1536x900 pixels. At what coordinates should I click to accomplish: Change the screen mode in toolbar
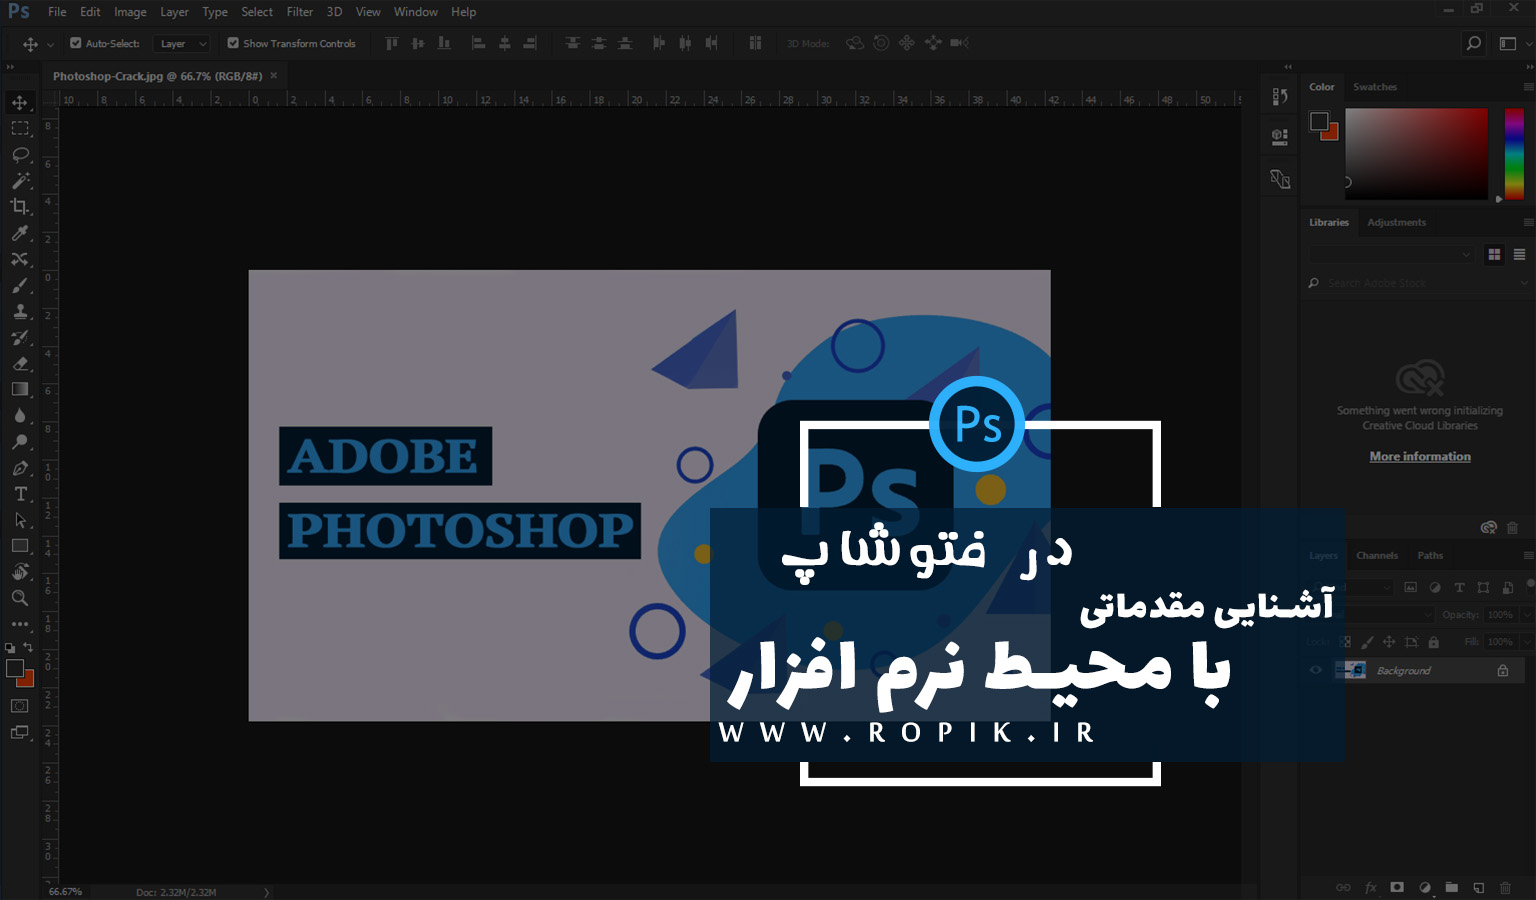(20, 733)
